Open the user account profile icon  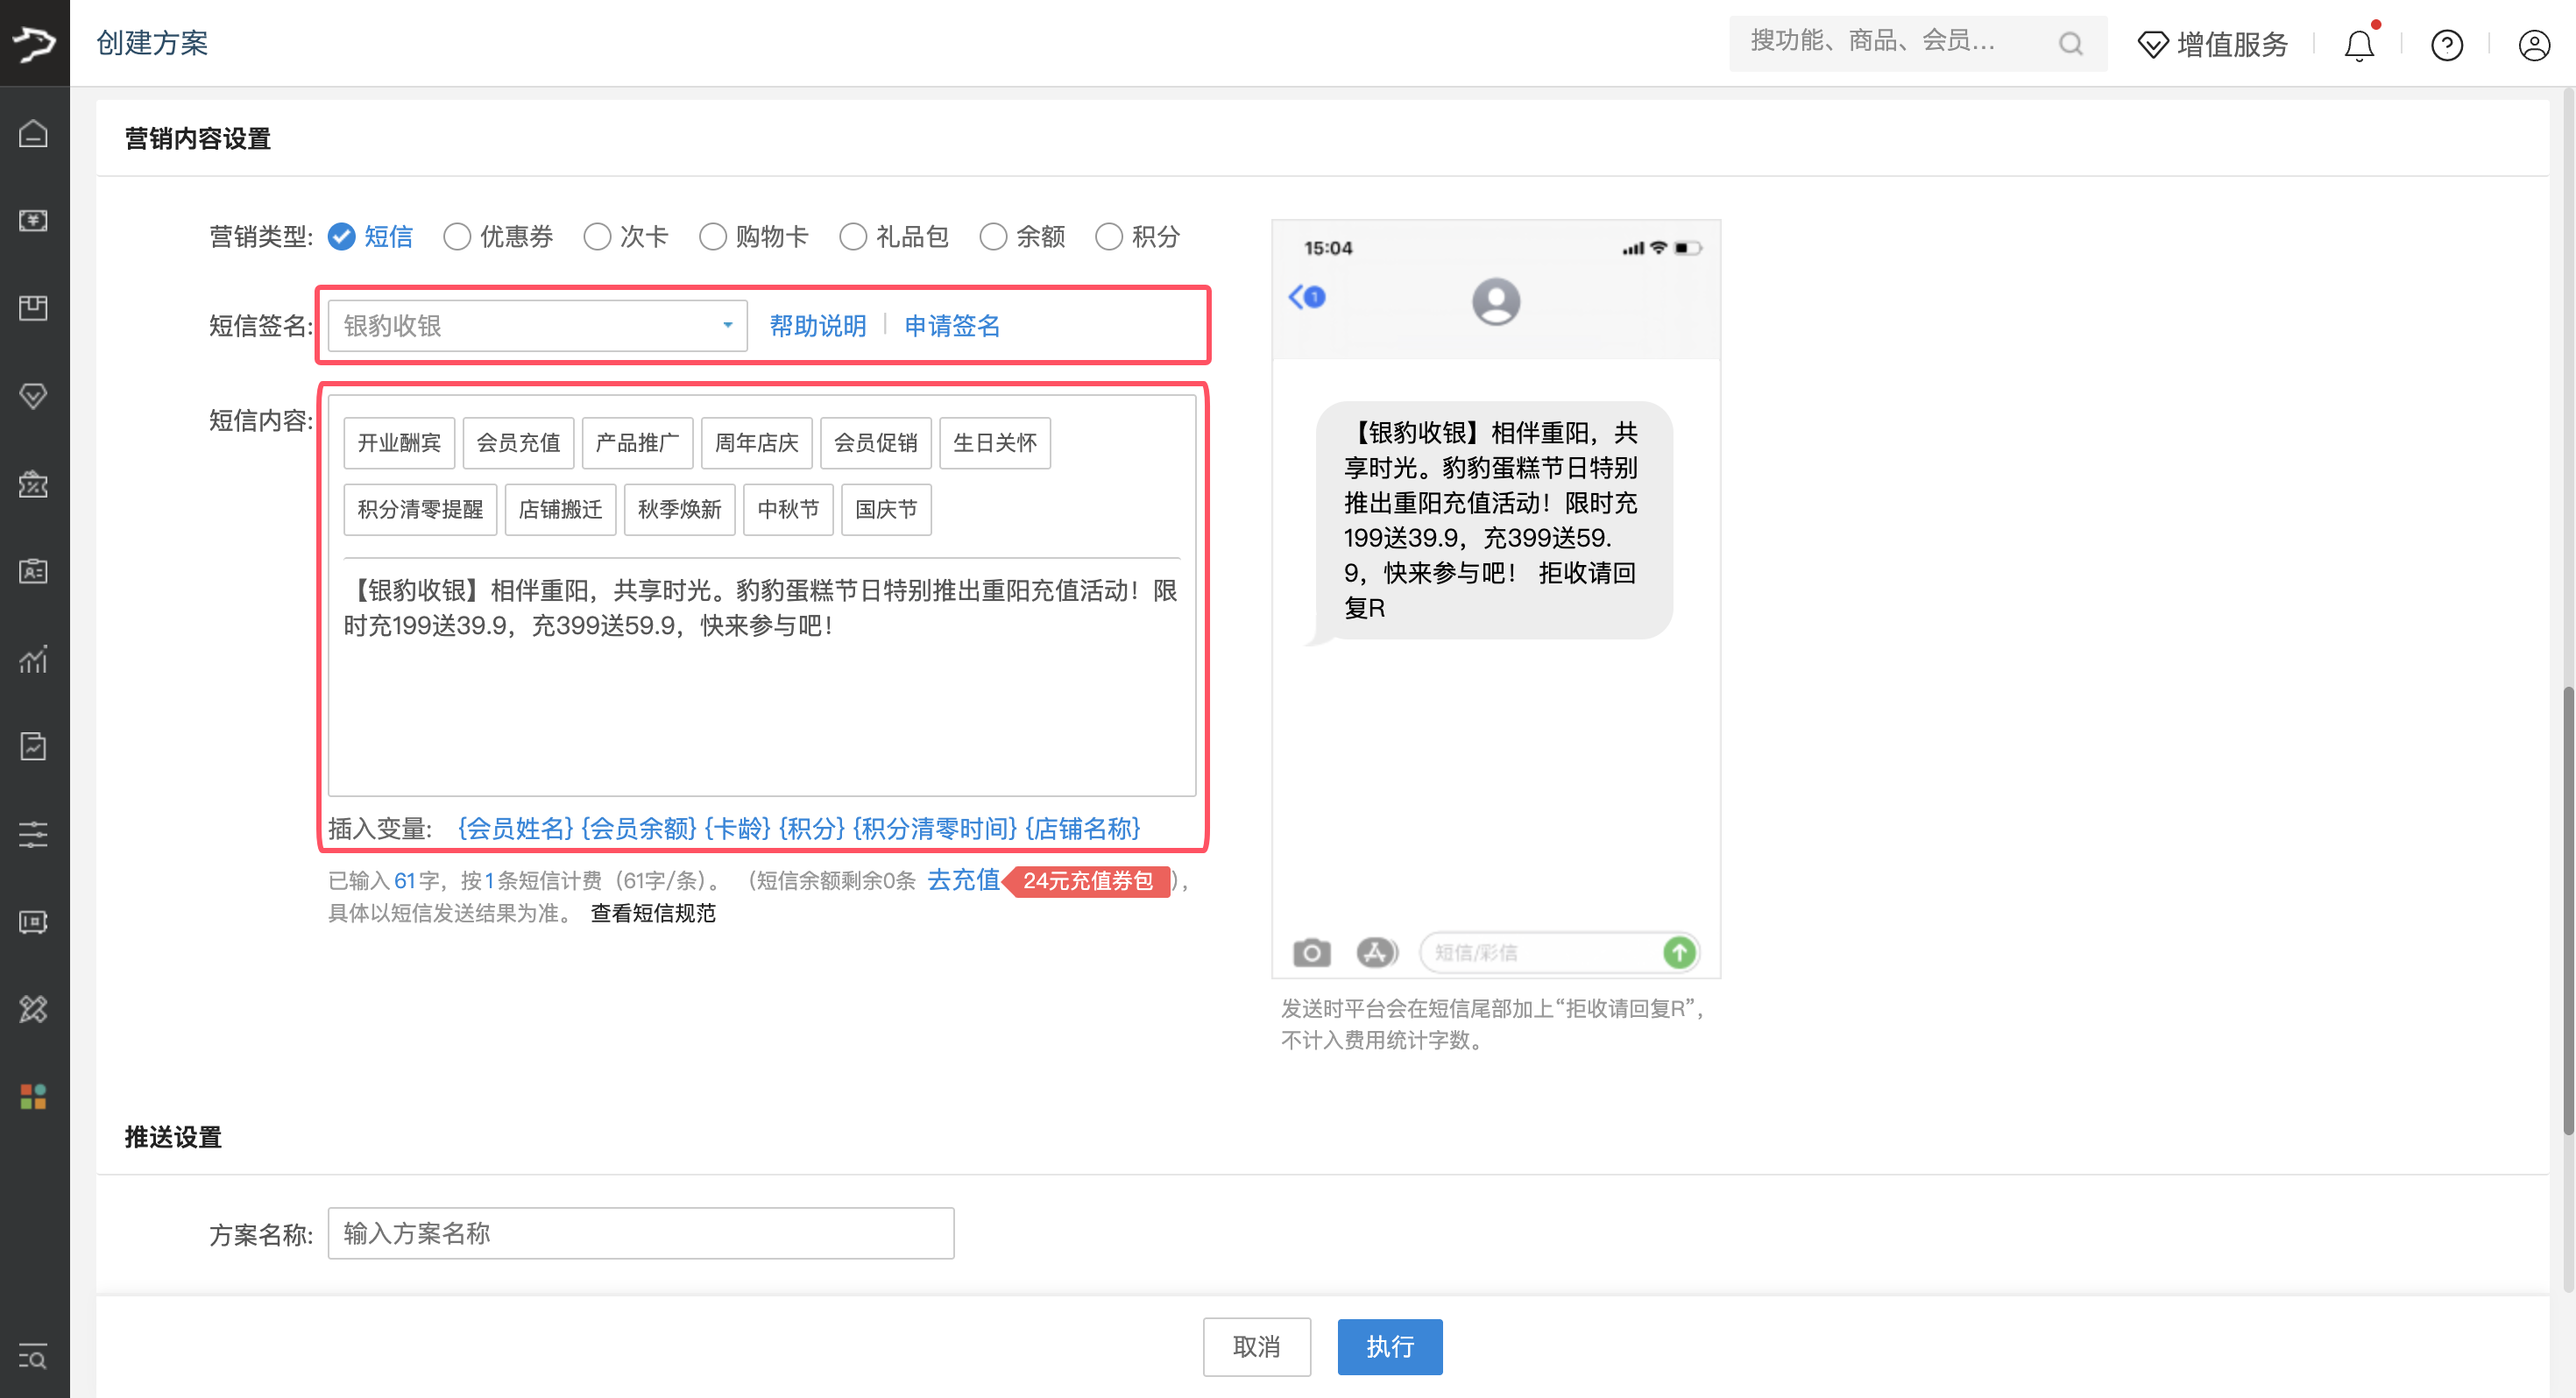point(2533,45)
